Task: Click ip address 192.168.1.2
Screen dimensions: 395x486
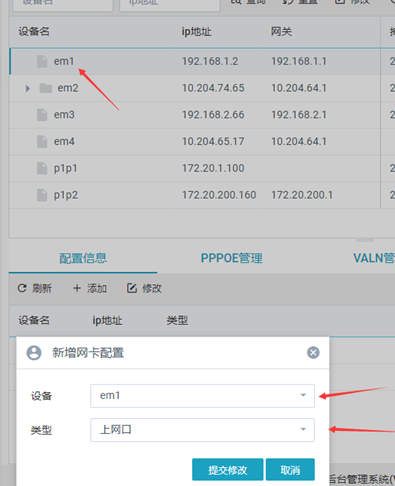Action: click(x=210, y=61)
